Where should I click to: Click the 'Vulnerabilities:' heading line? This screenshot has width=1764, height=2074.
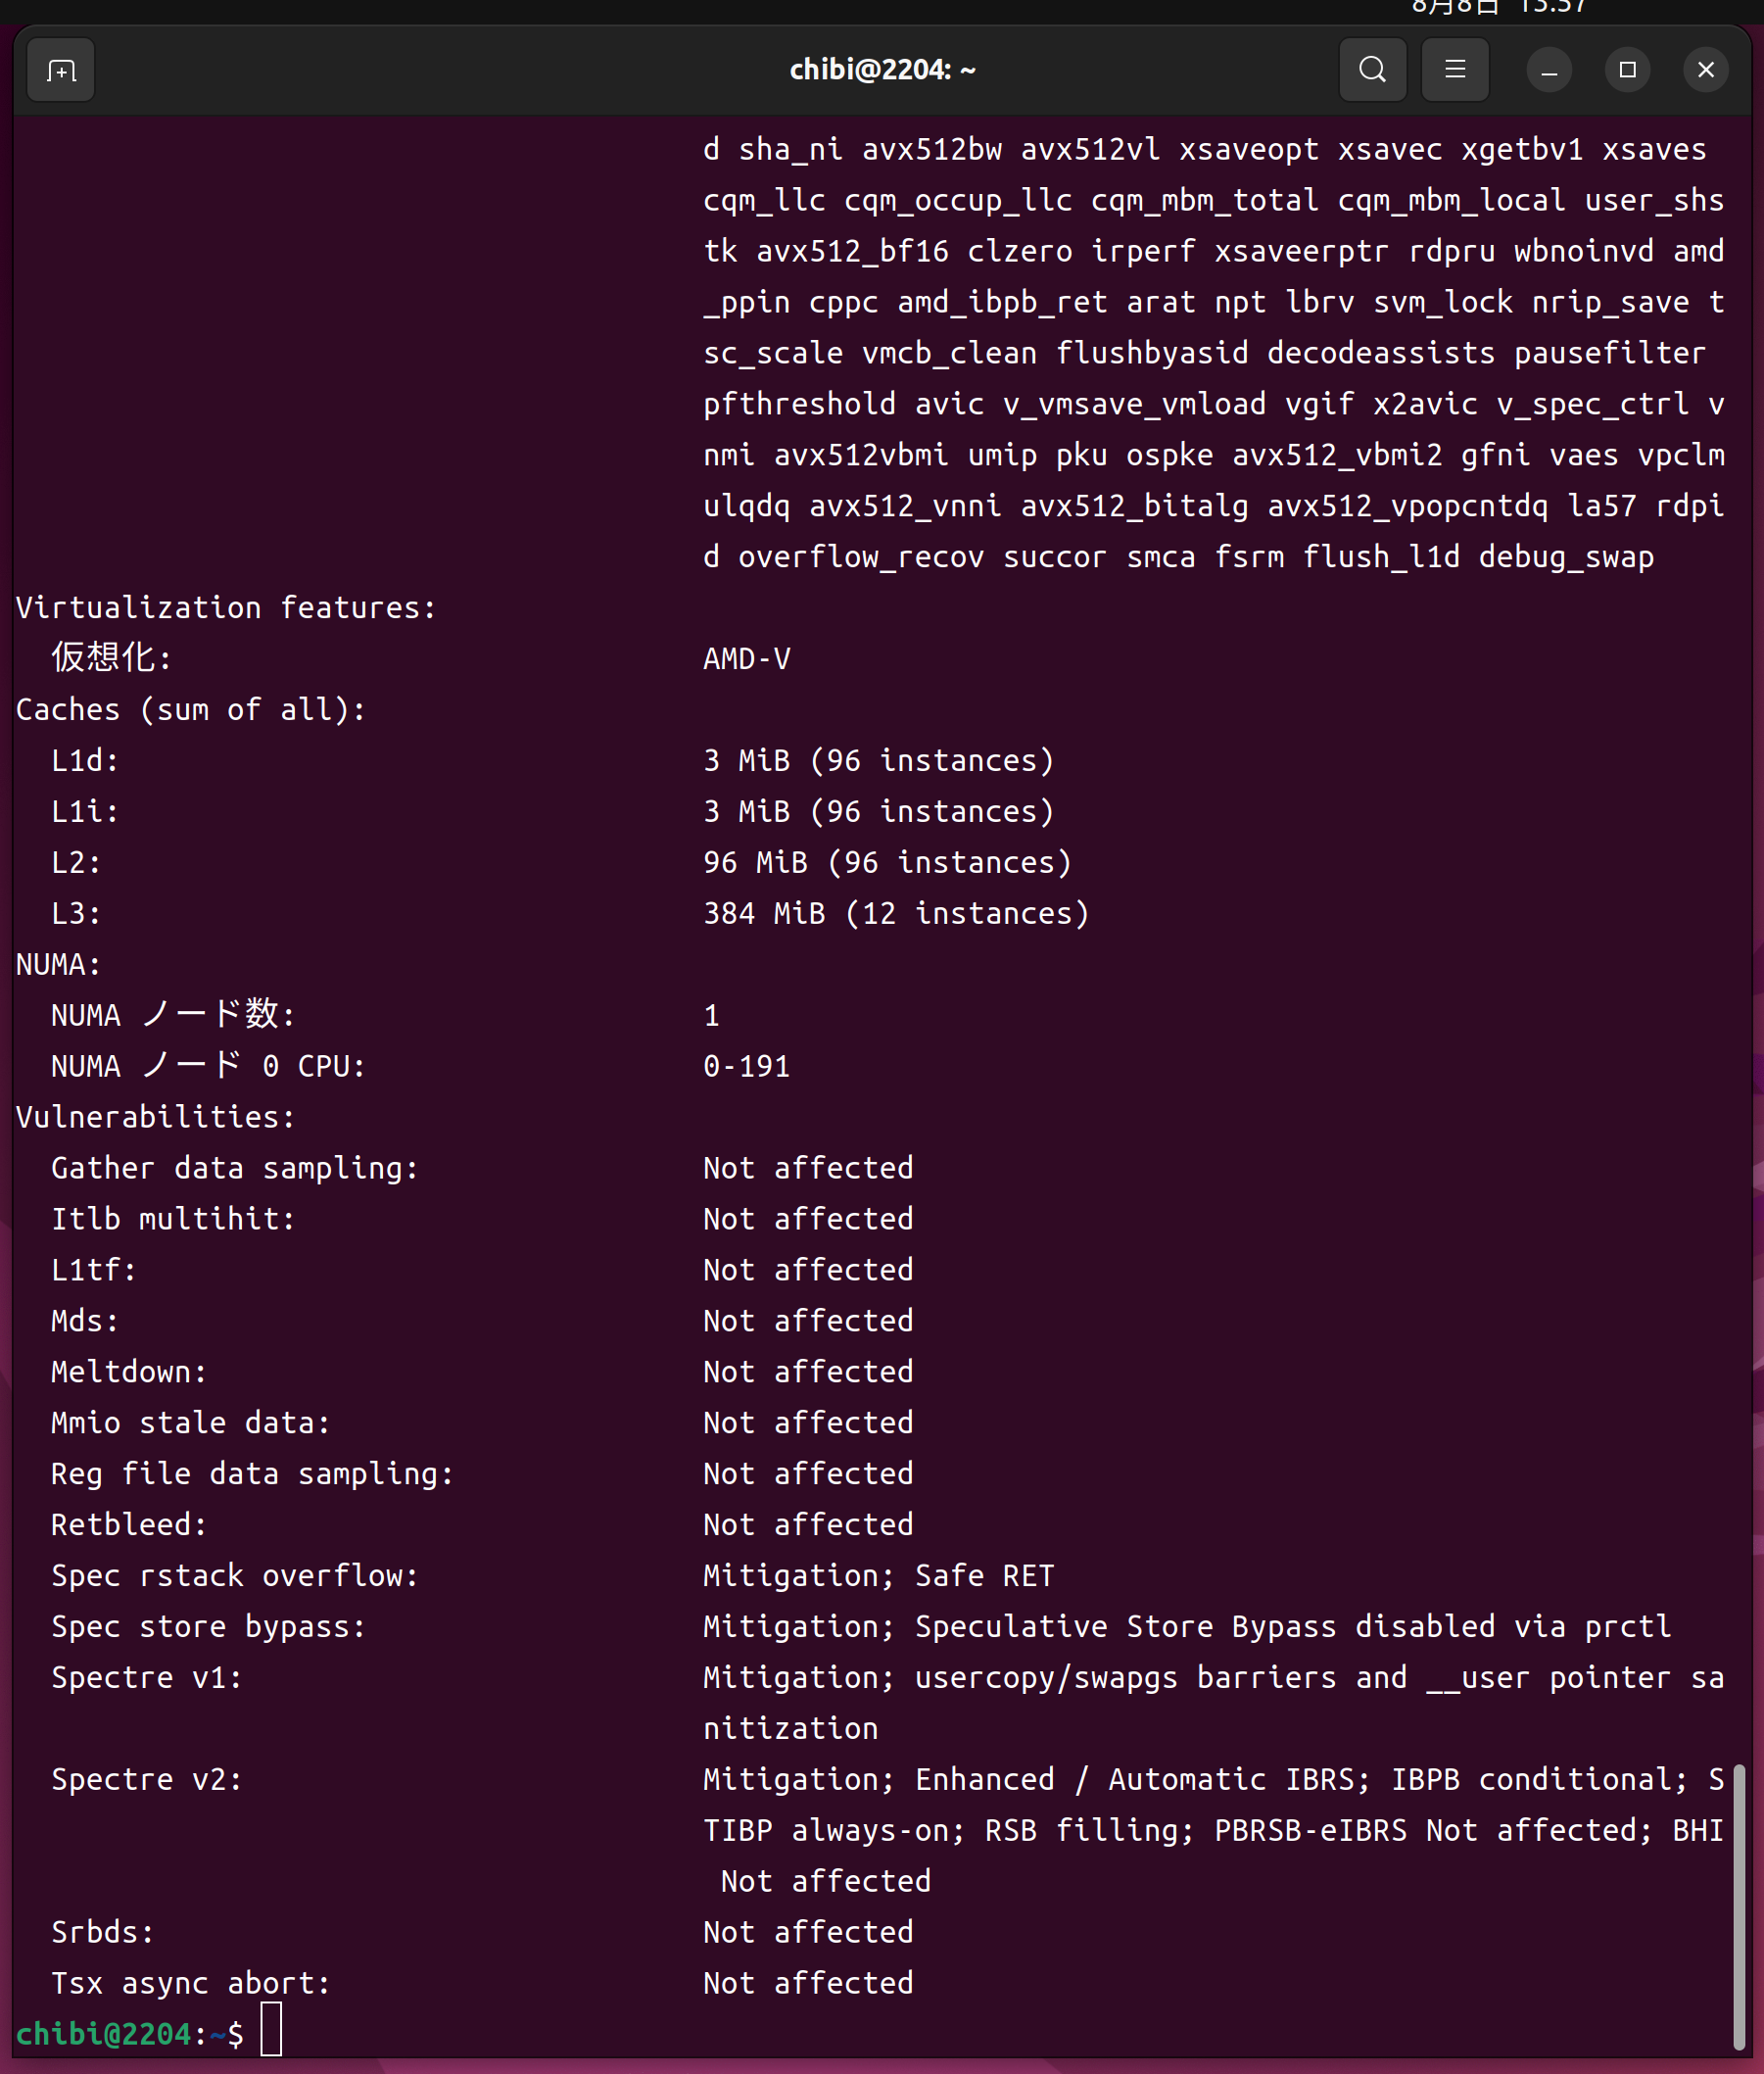[155, 1117]
